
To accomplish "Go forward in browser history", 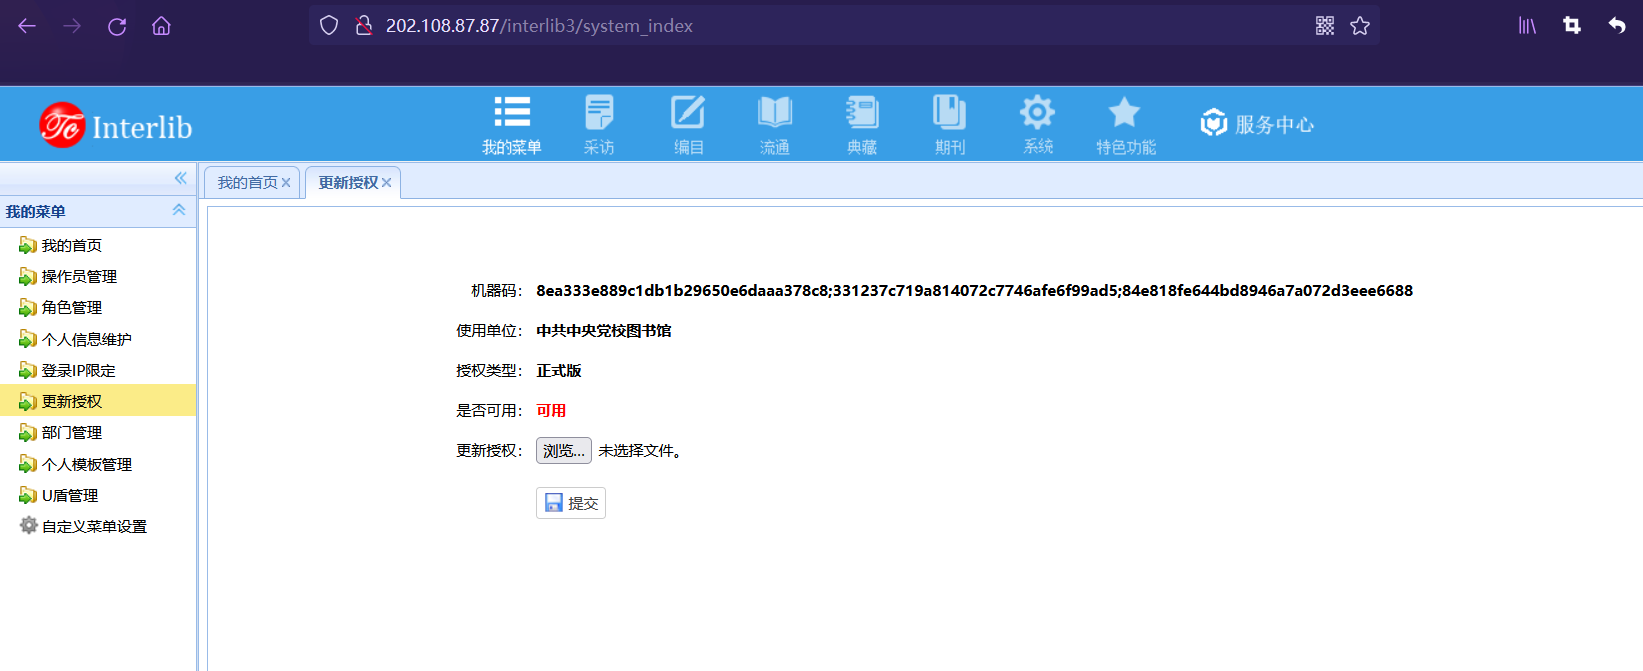I will (72, 26).
